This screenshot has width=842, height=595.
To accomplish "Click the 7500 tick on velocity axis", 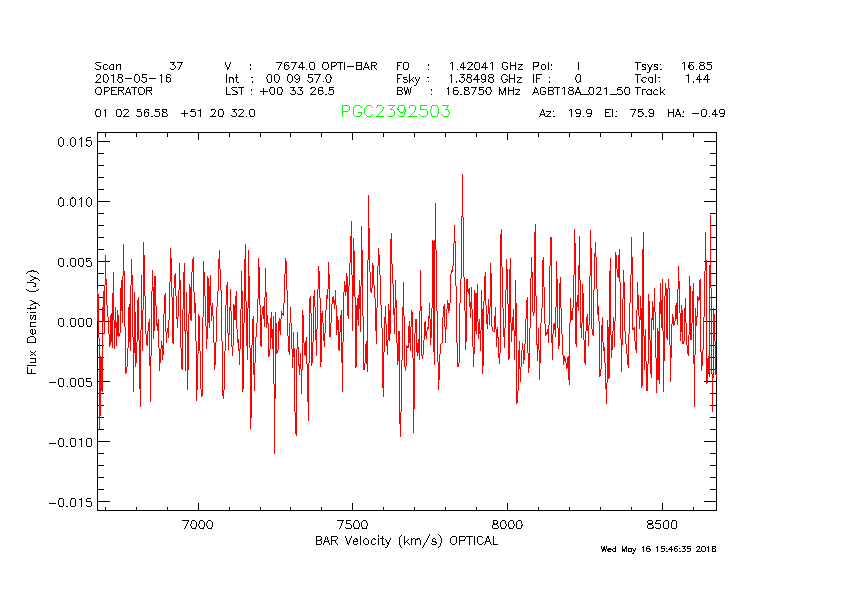I will coord(353,524).
